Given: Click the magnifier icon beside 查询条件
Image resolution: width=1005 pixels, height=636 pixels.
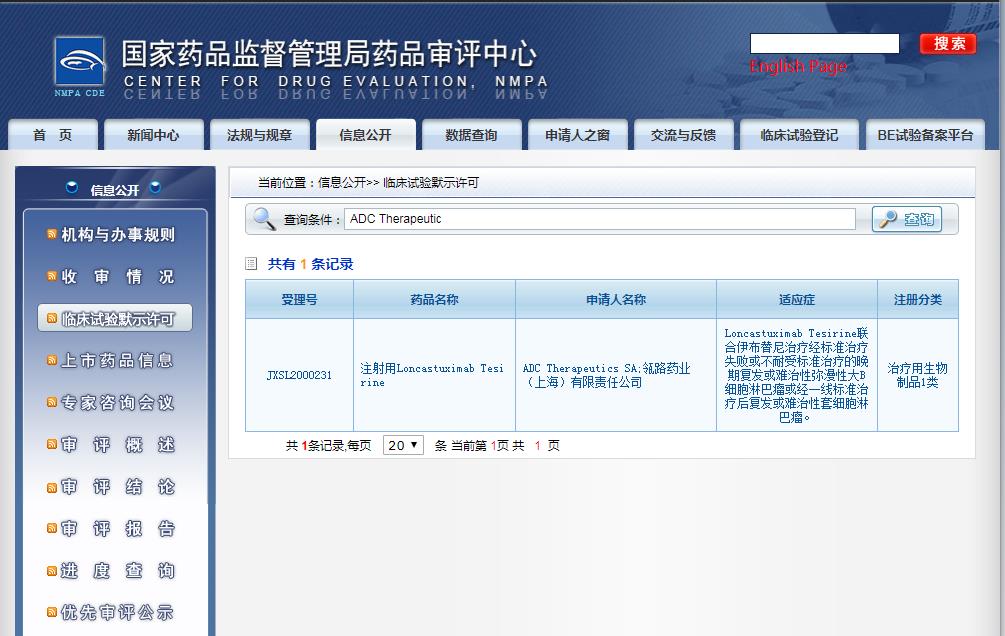Looking at the screenshot, I should click(264, 219).
